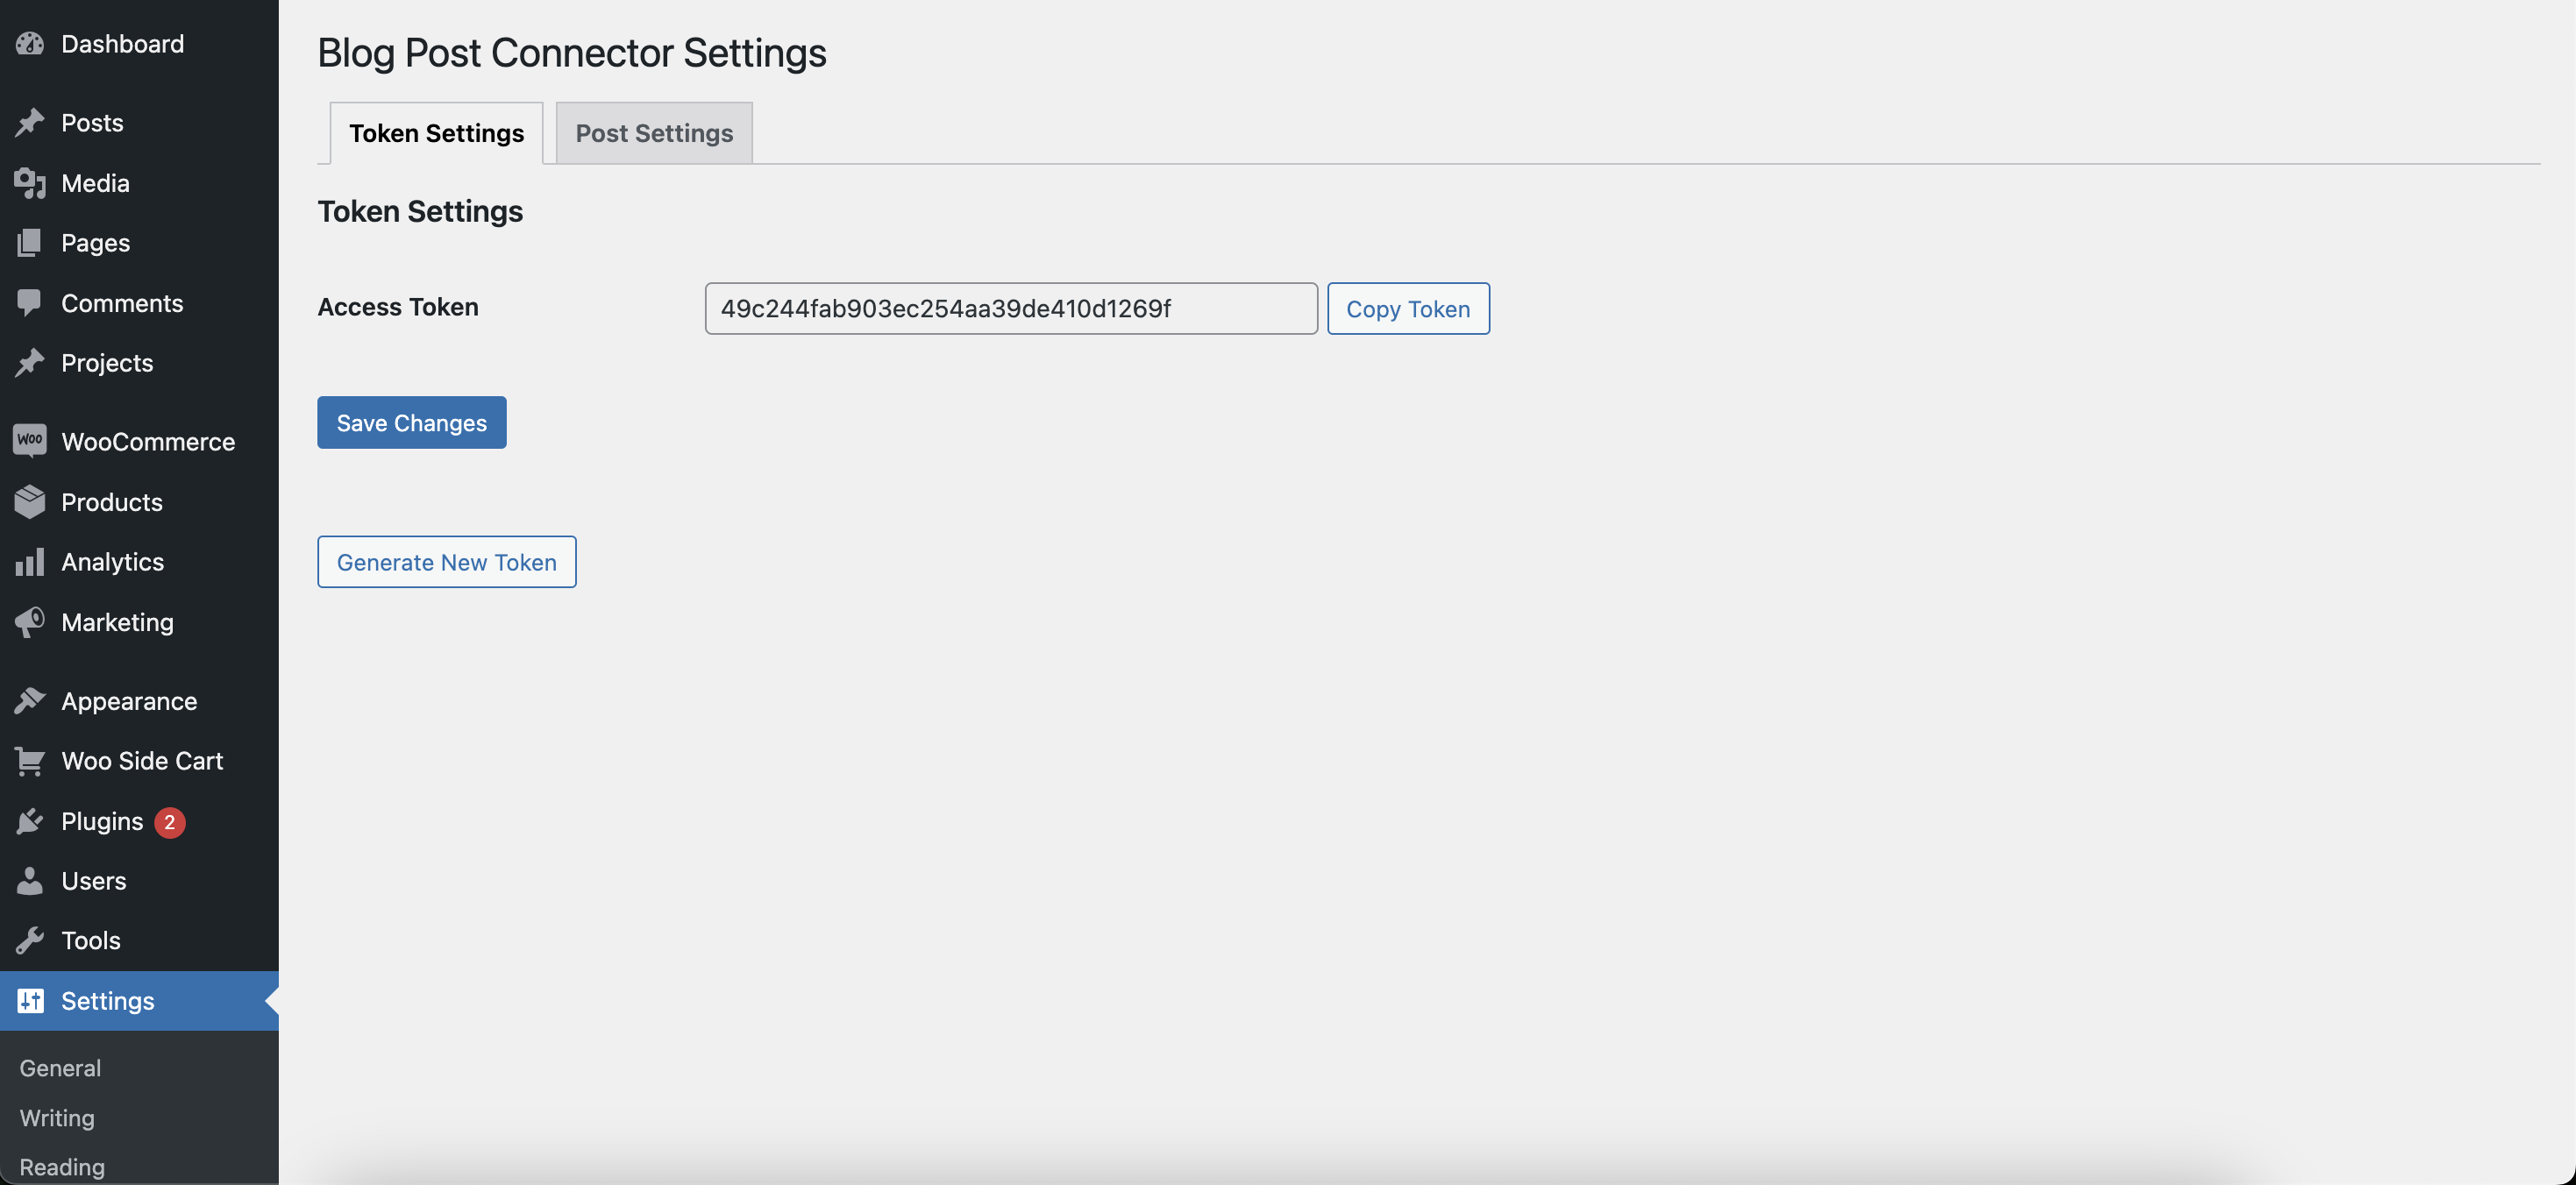Click the Analytics bar chart icon

30,561
